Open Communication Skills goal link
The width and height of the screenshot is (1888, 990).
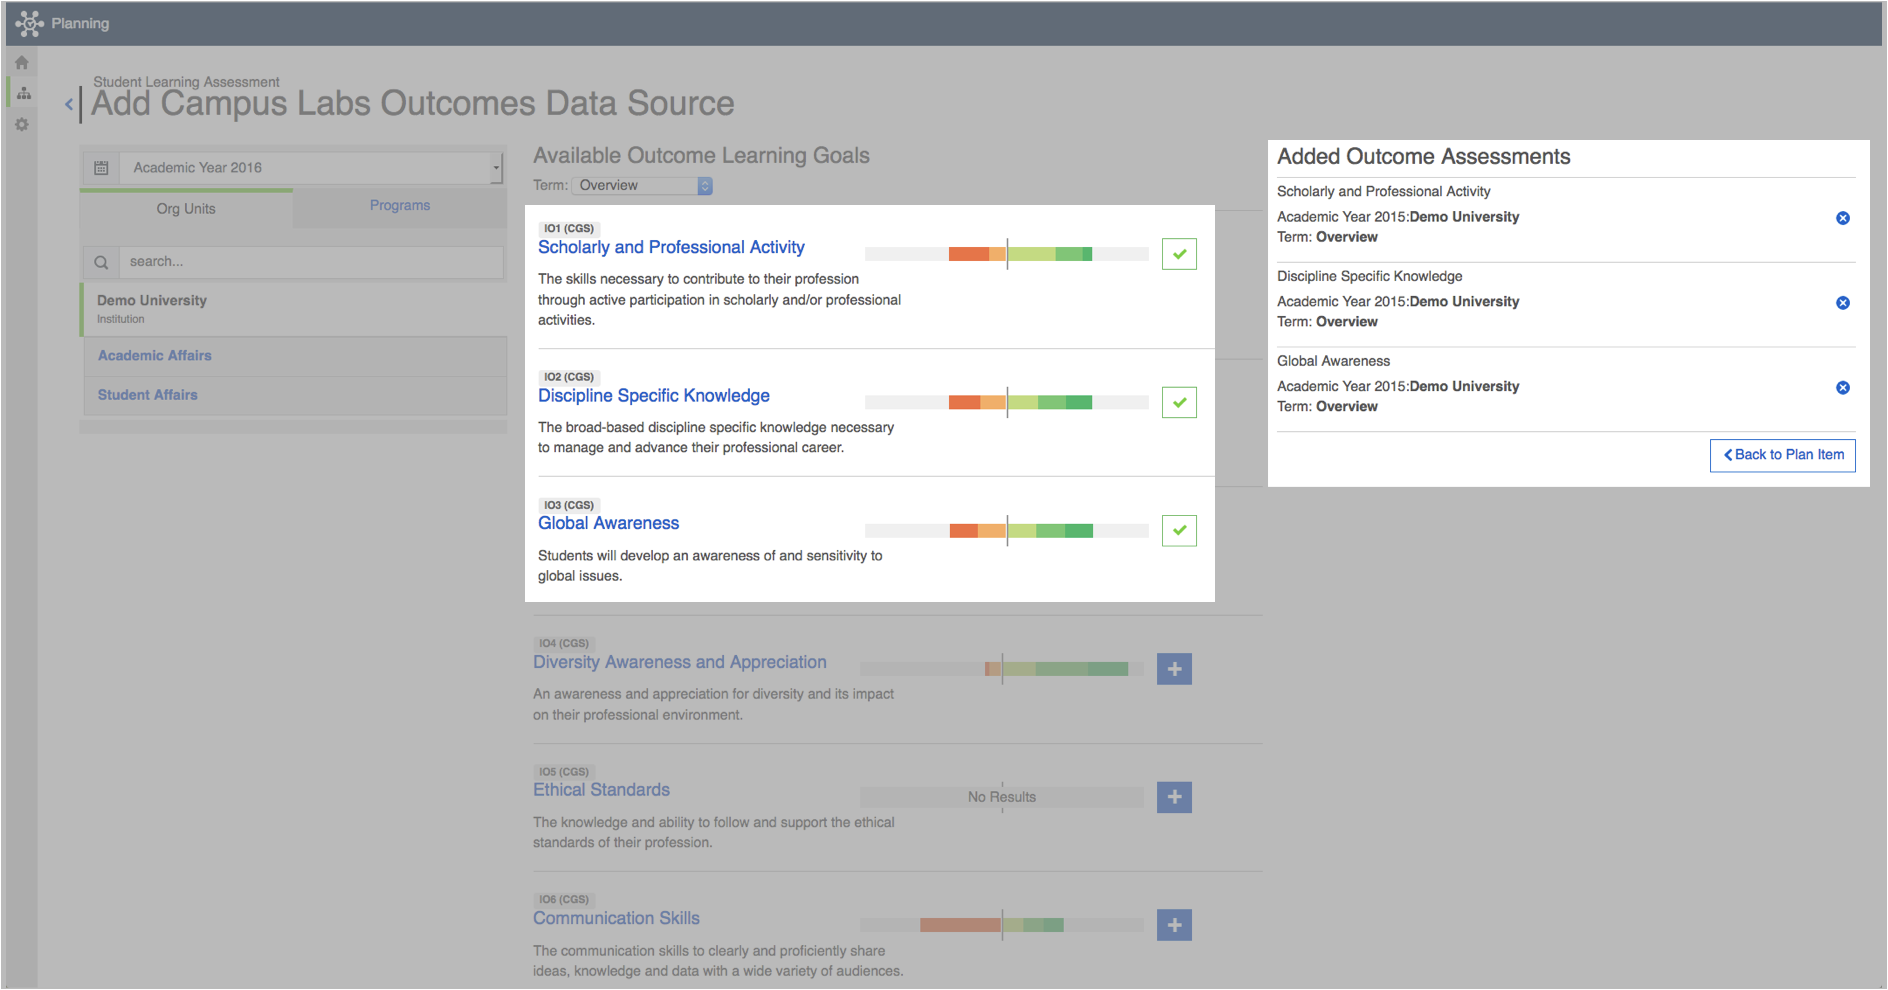(616, 918)
